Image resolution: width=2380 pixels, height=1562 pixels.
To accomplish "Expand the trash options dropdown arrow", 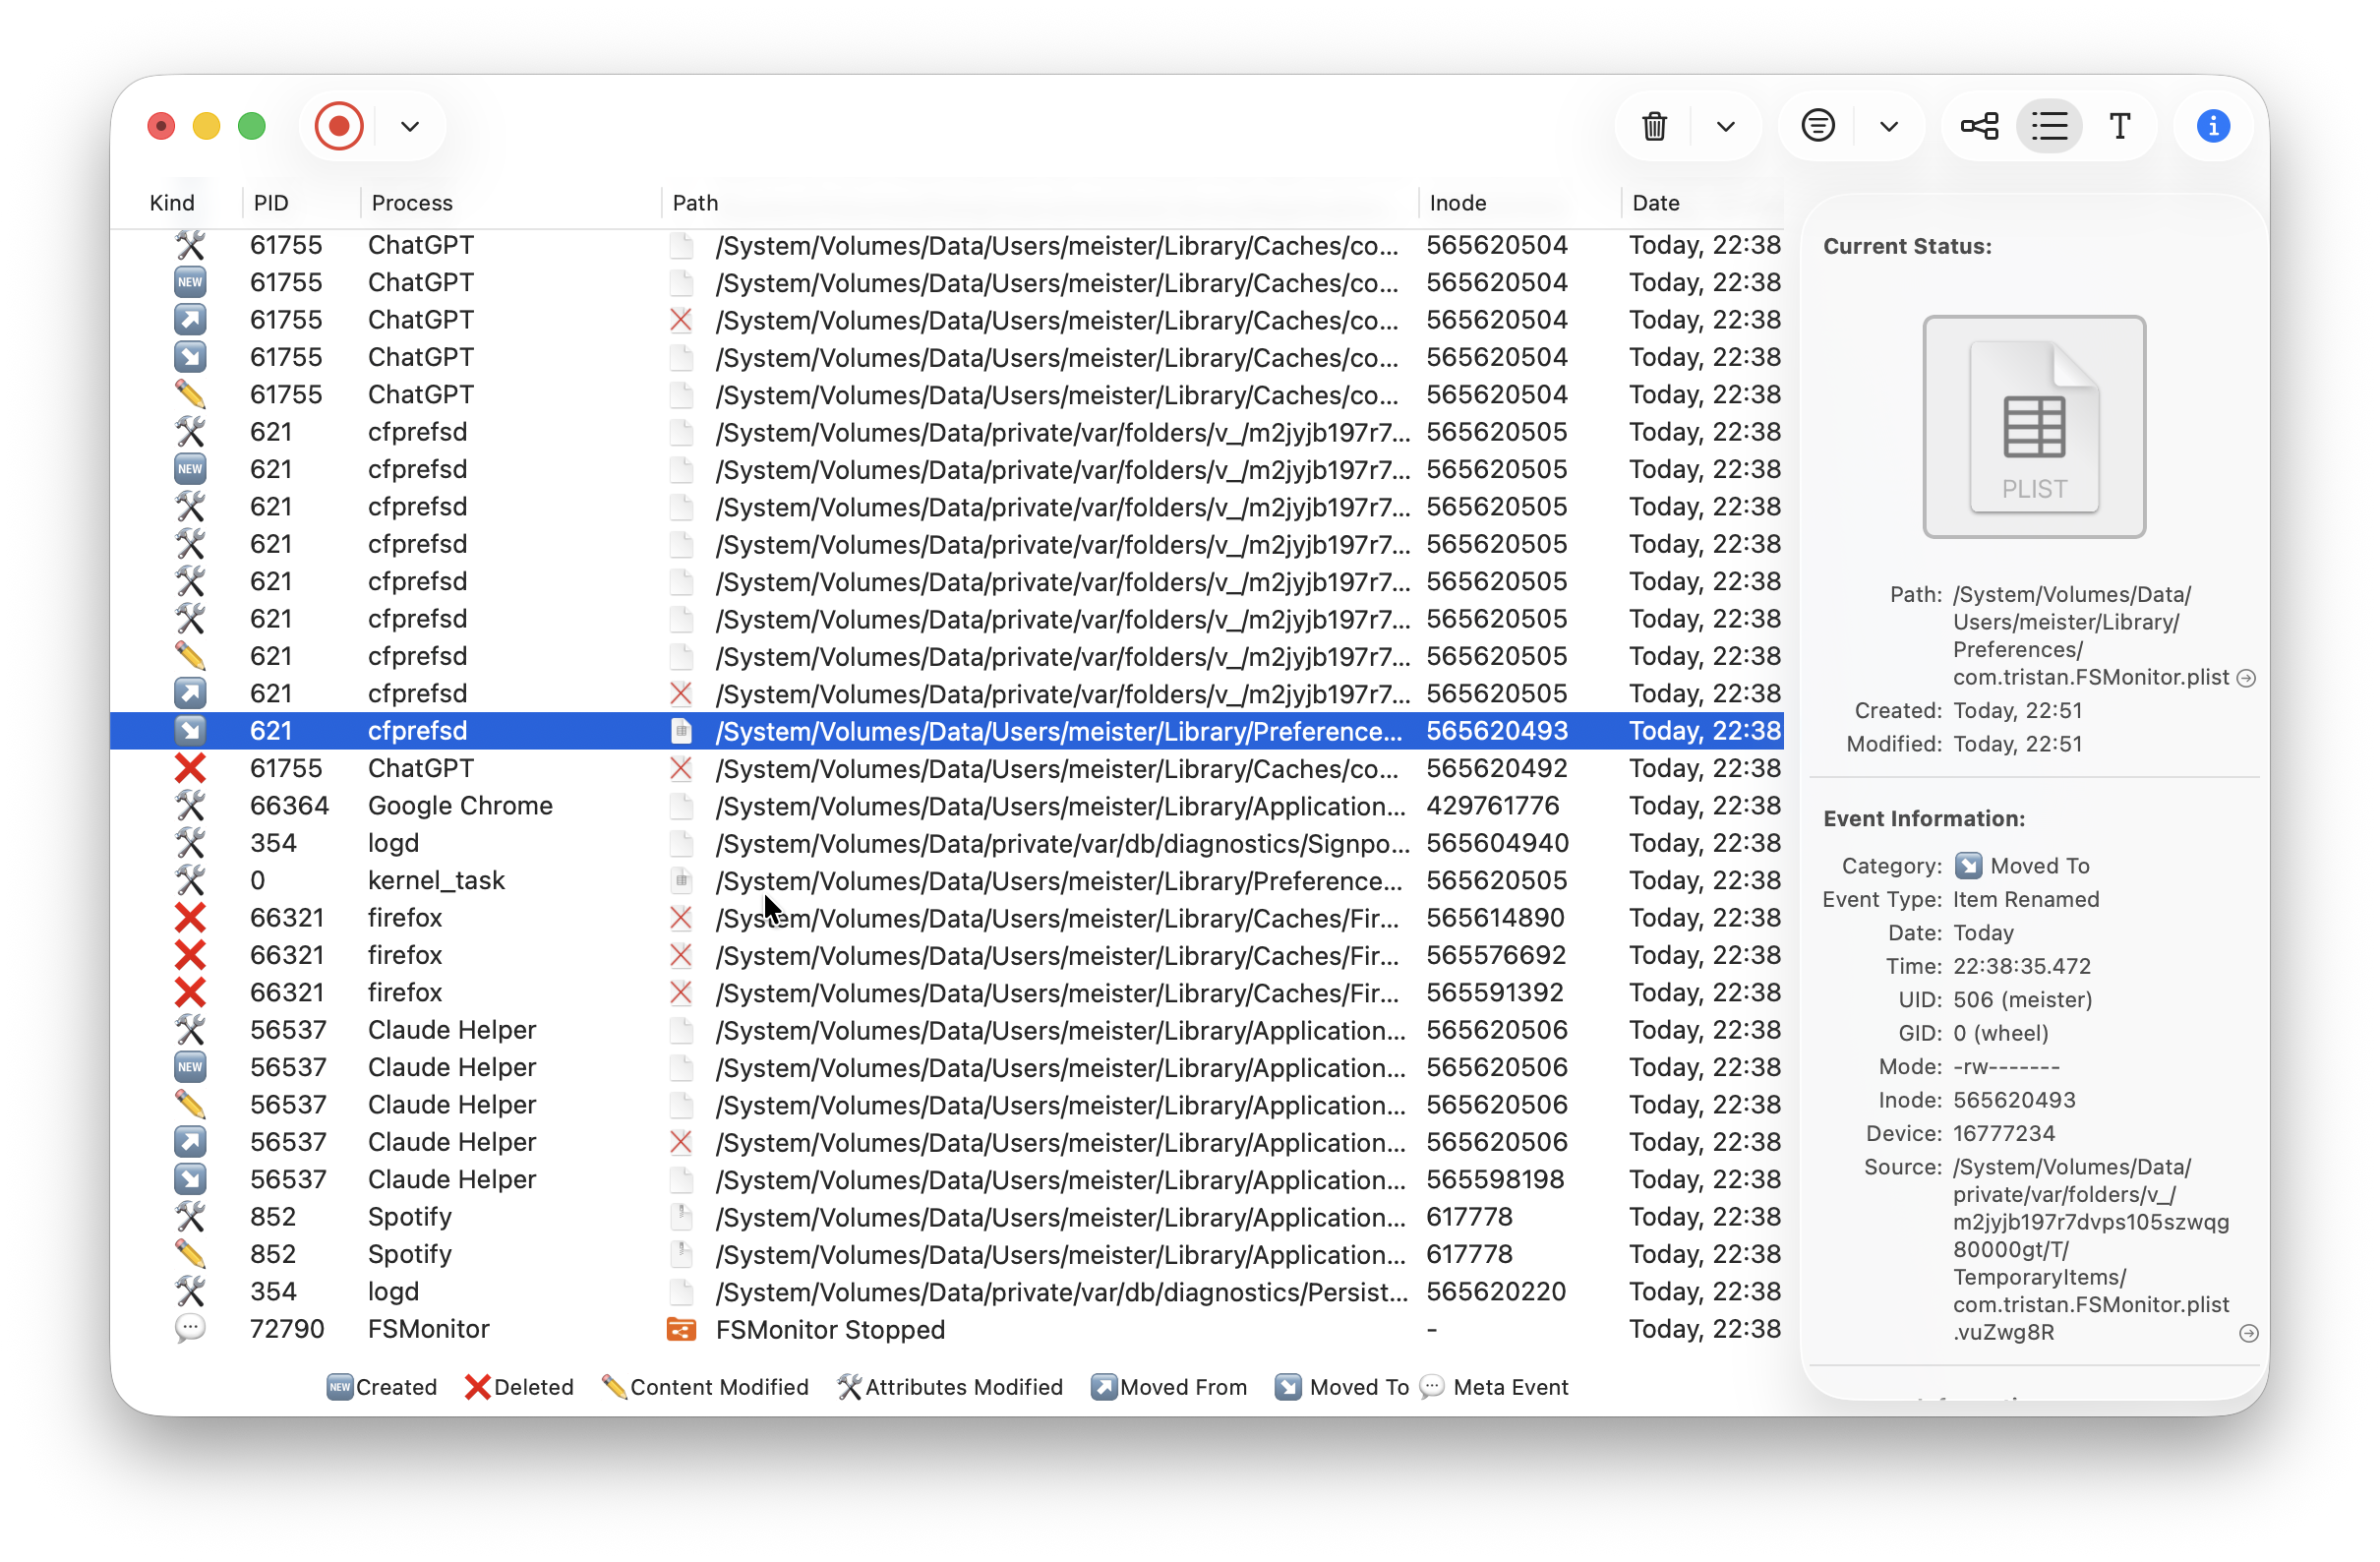I will [x=1726, y=127].
